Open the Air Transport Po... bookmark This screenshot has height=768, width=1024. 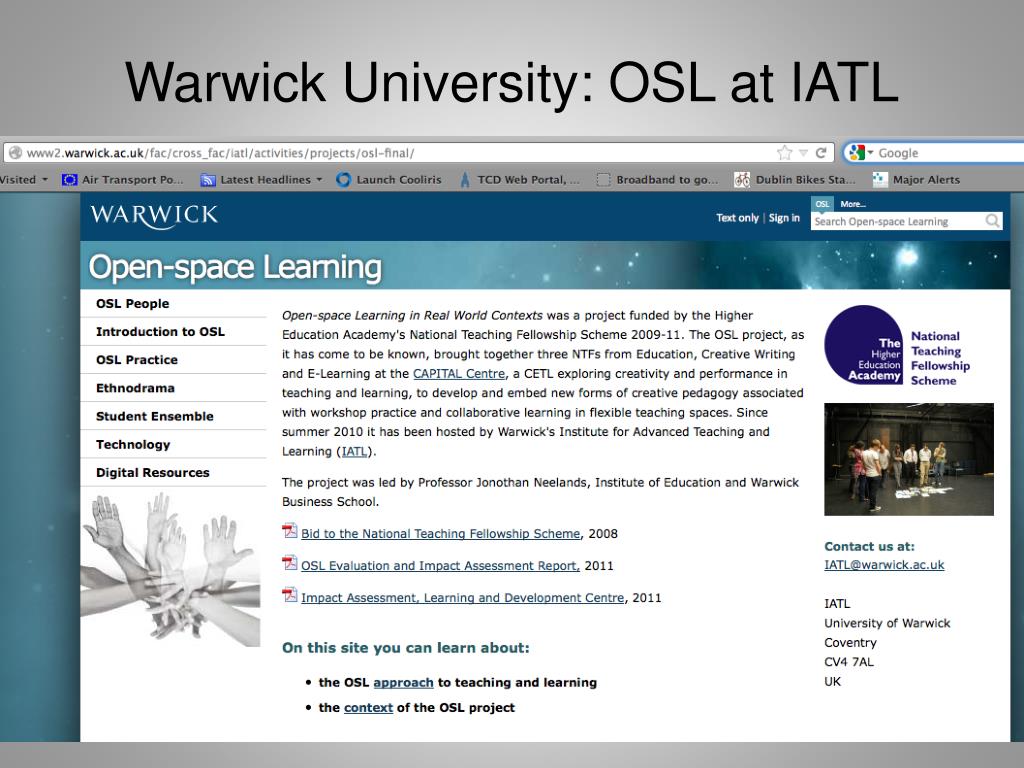coord(123,180)
